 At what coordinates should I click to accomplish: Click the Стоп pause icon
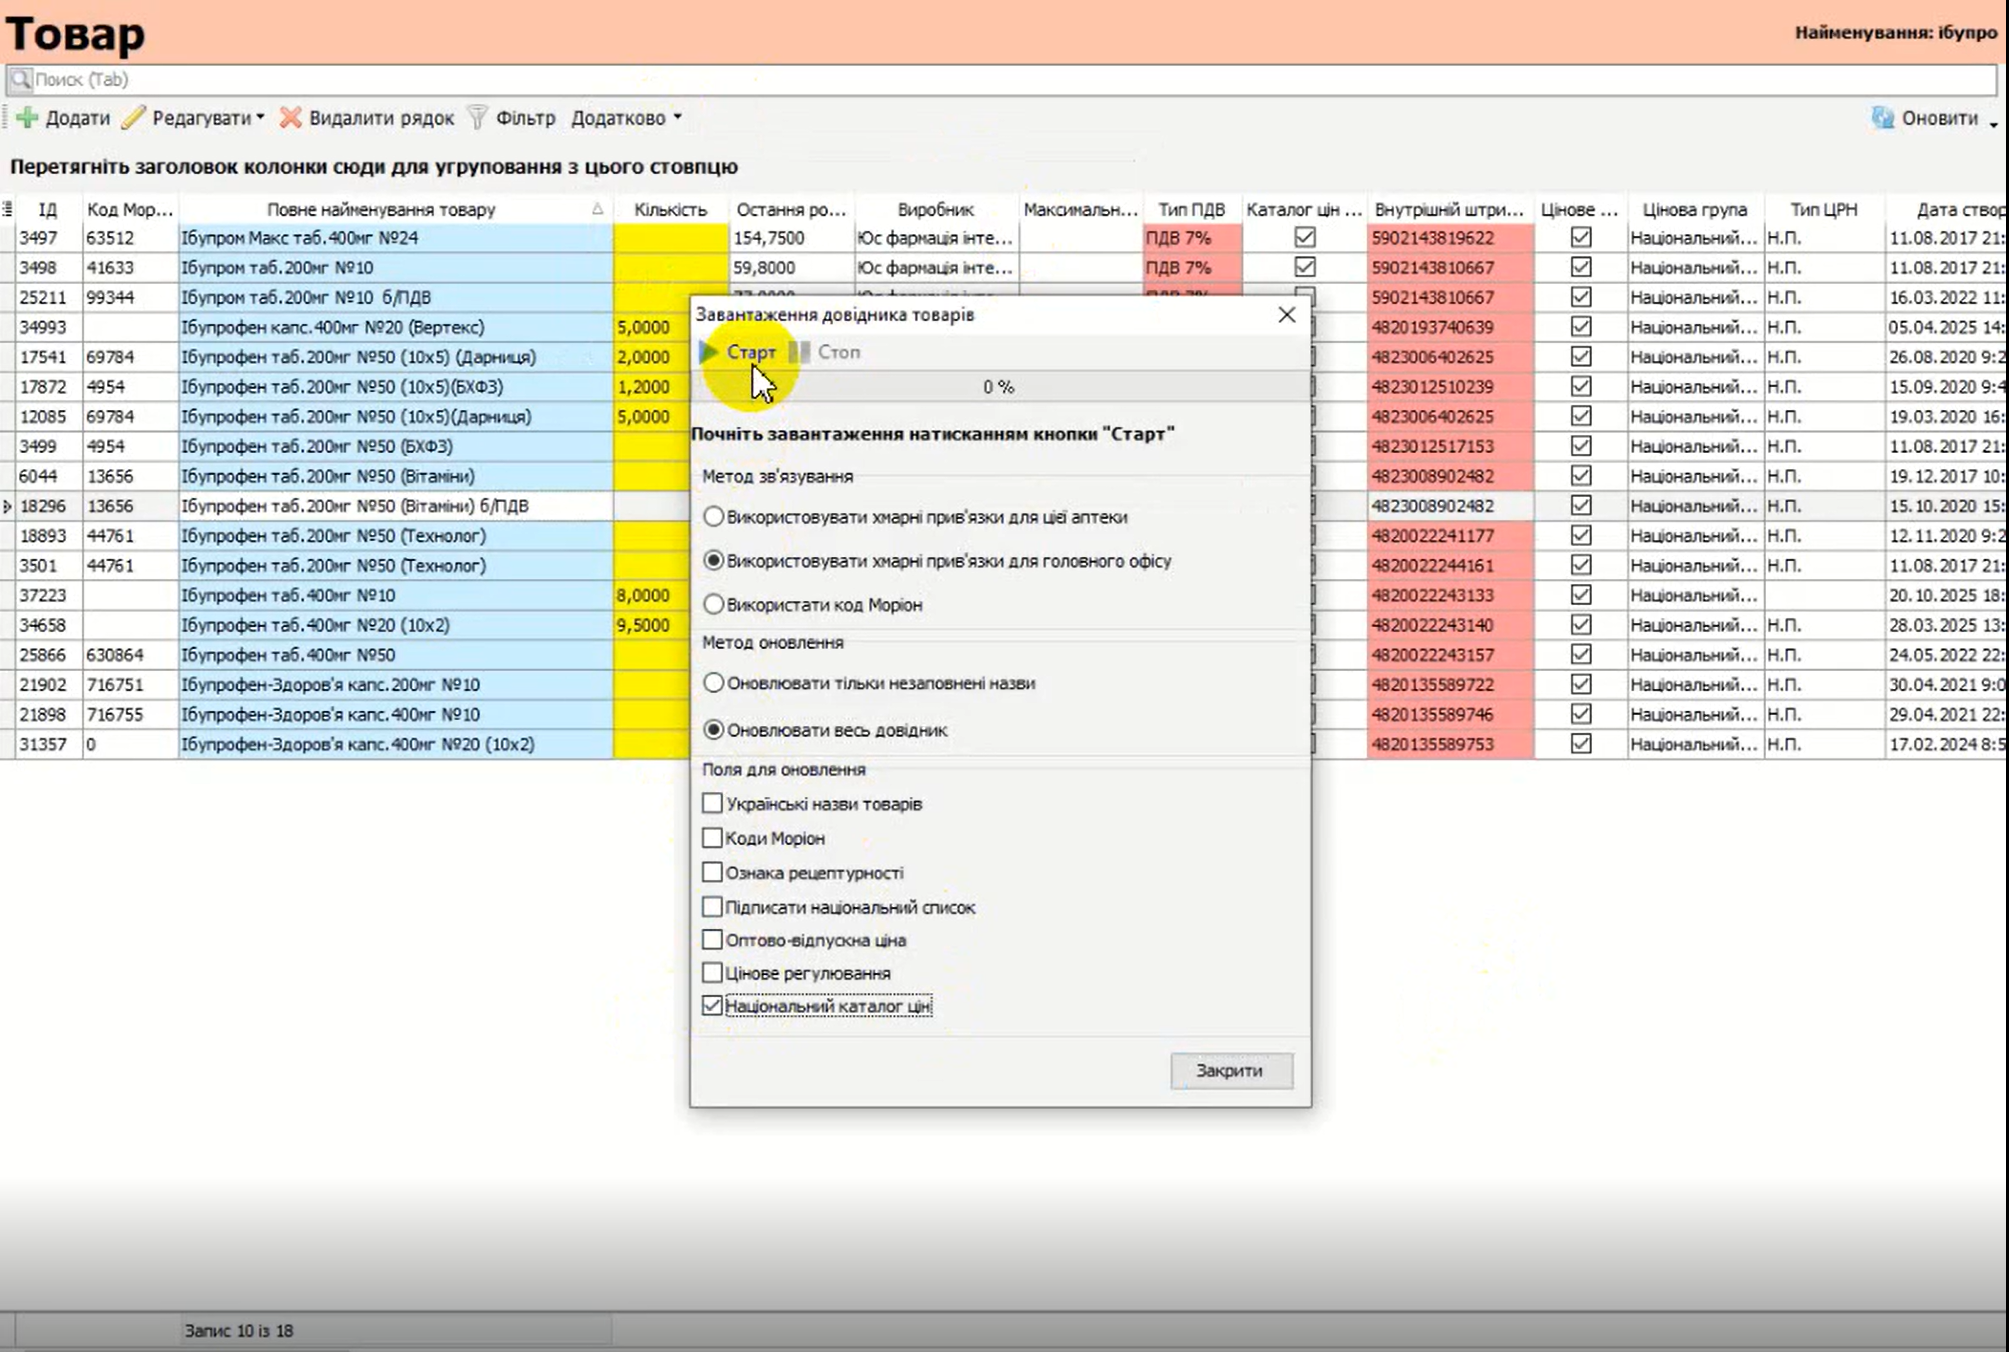pyautogui.click(x=799, y=352)
